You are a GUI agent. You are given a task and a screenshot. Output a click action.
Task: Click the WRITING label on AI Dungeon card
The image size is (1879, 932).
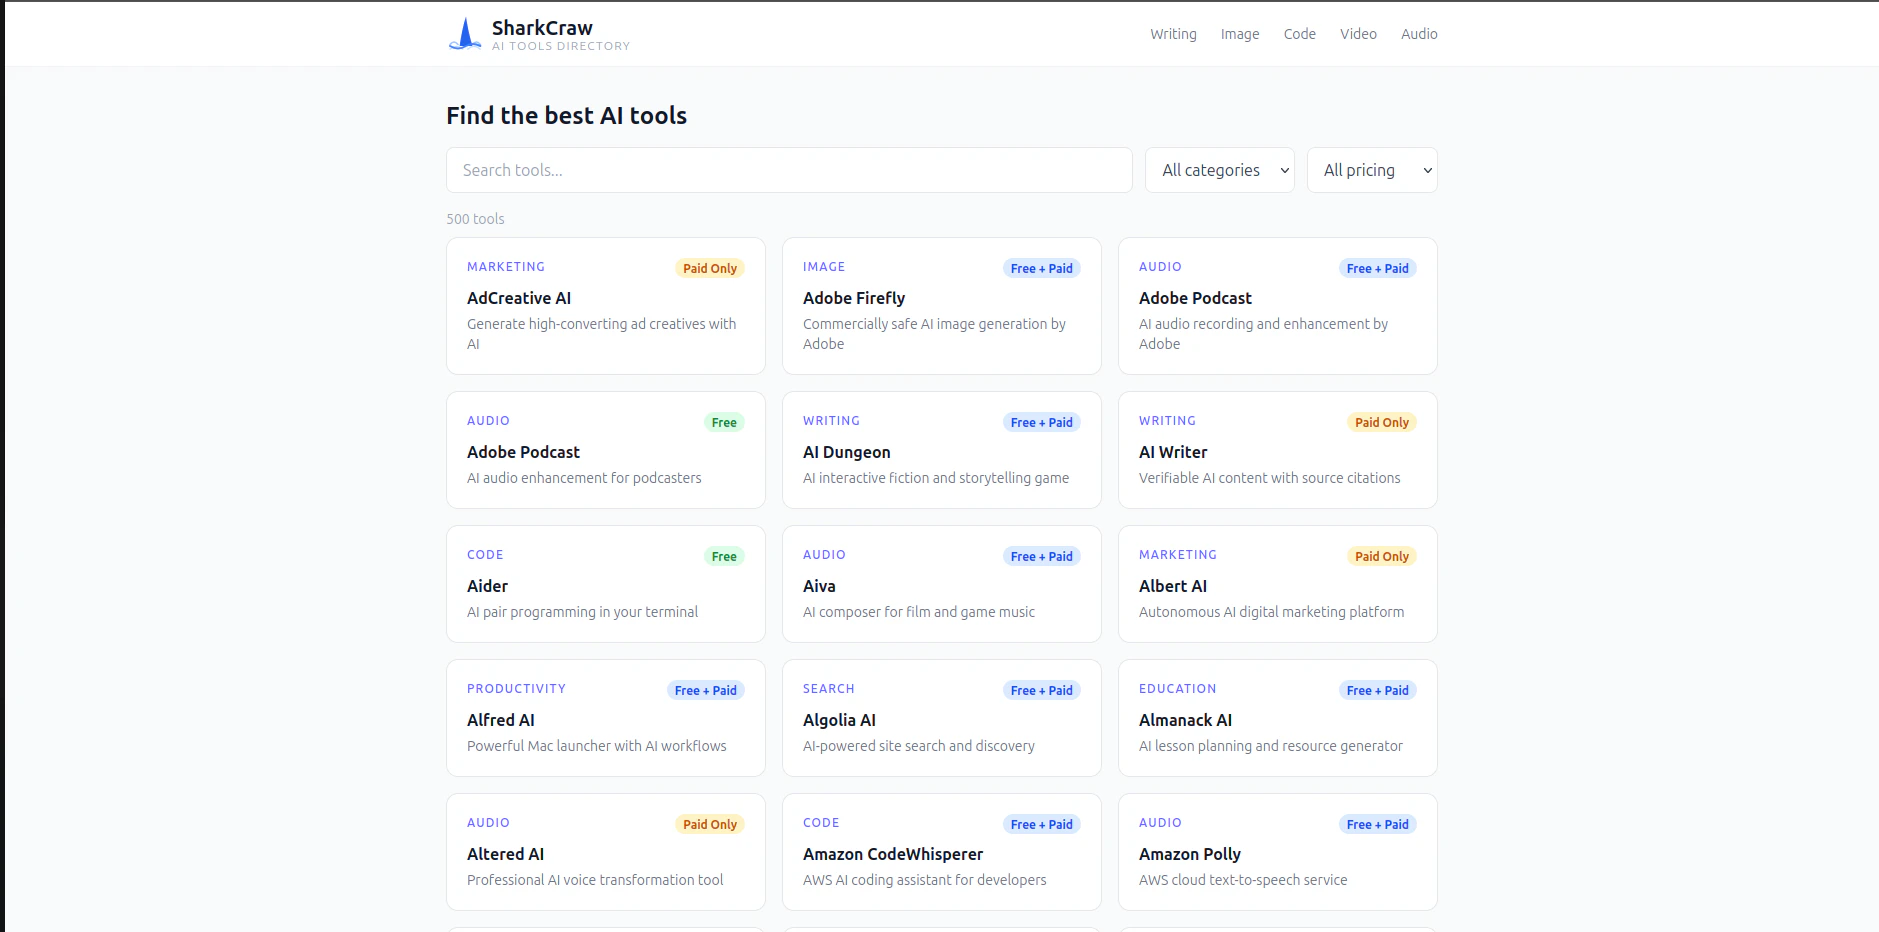tap(831, 421)
